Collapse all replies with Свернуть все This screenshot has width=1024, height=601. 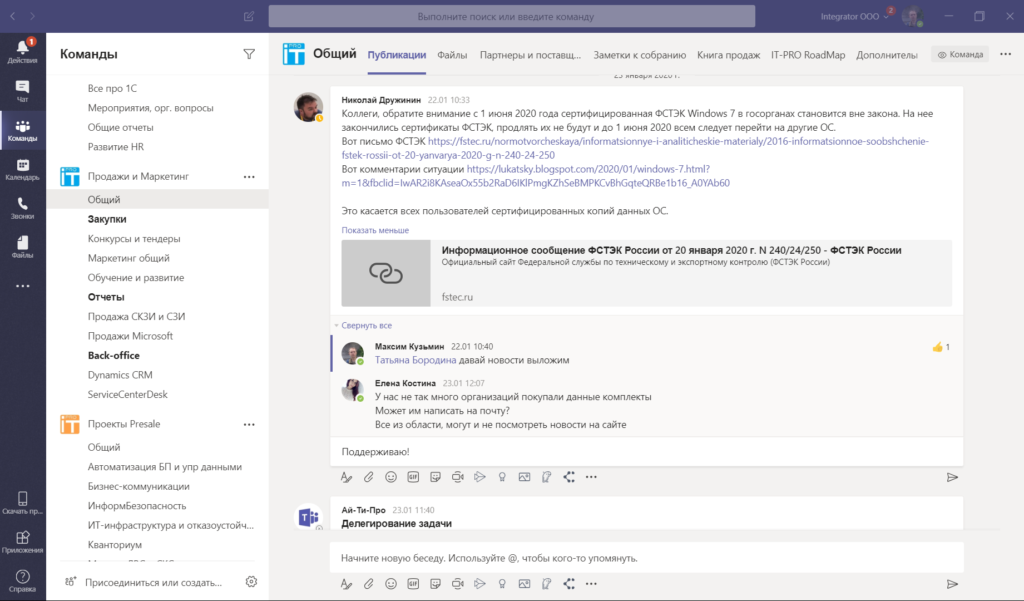pyautogui.click(x=366, y=325)
